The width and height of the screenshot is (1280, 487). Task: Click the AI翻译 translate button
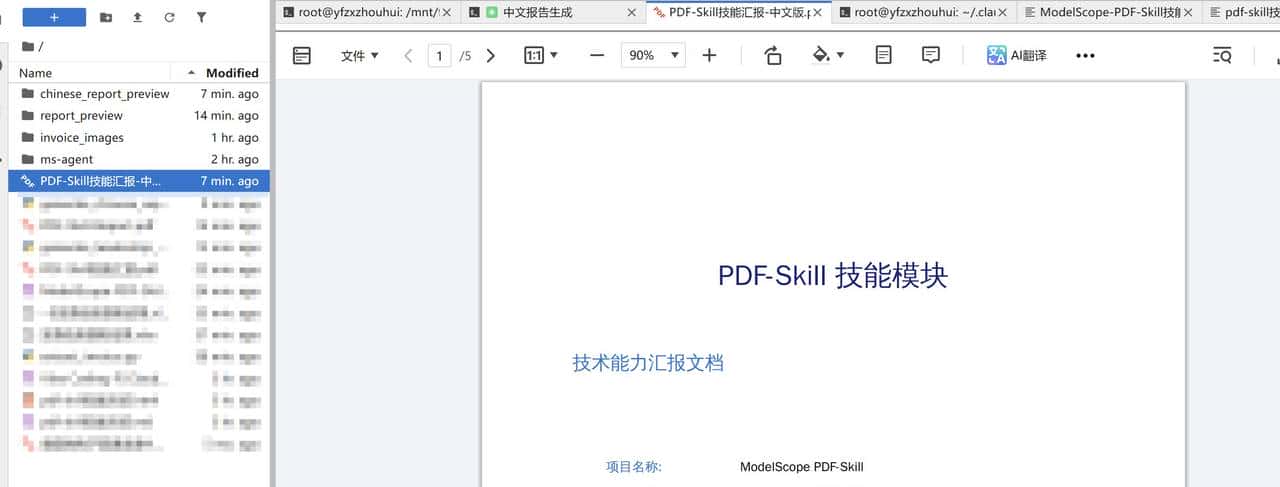point(1017,56)
